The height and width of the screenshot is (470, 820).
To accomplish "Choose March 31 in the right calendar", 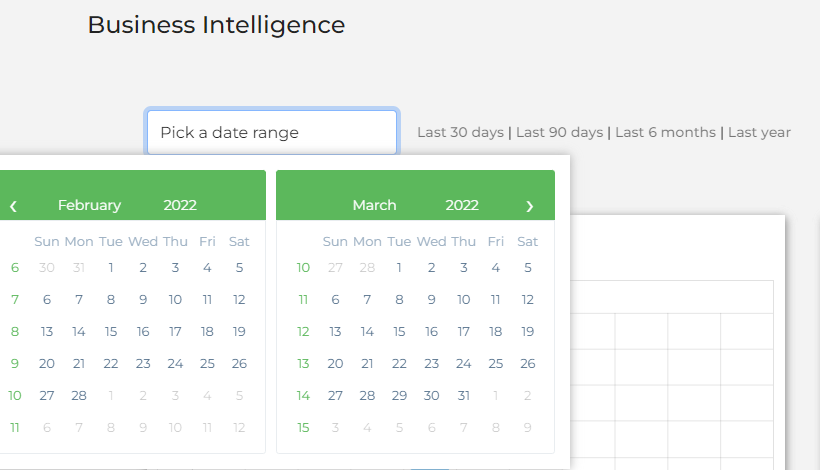I will (463, 395).
